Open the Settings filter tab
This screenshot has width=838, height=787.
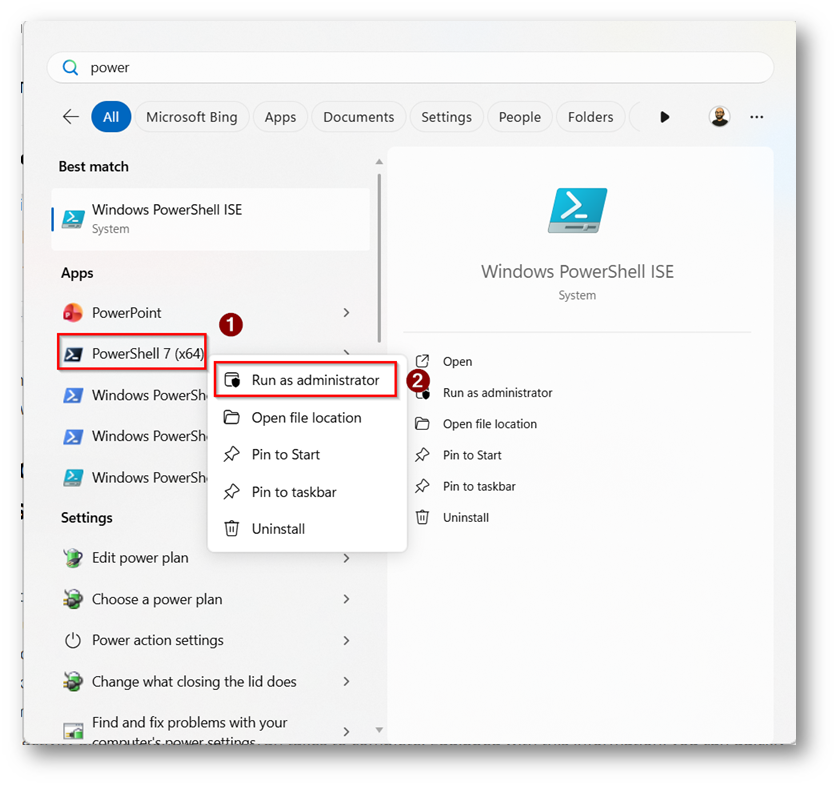coord(446,116)
